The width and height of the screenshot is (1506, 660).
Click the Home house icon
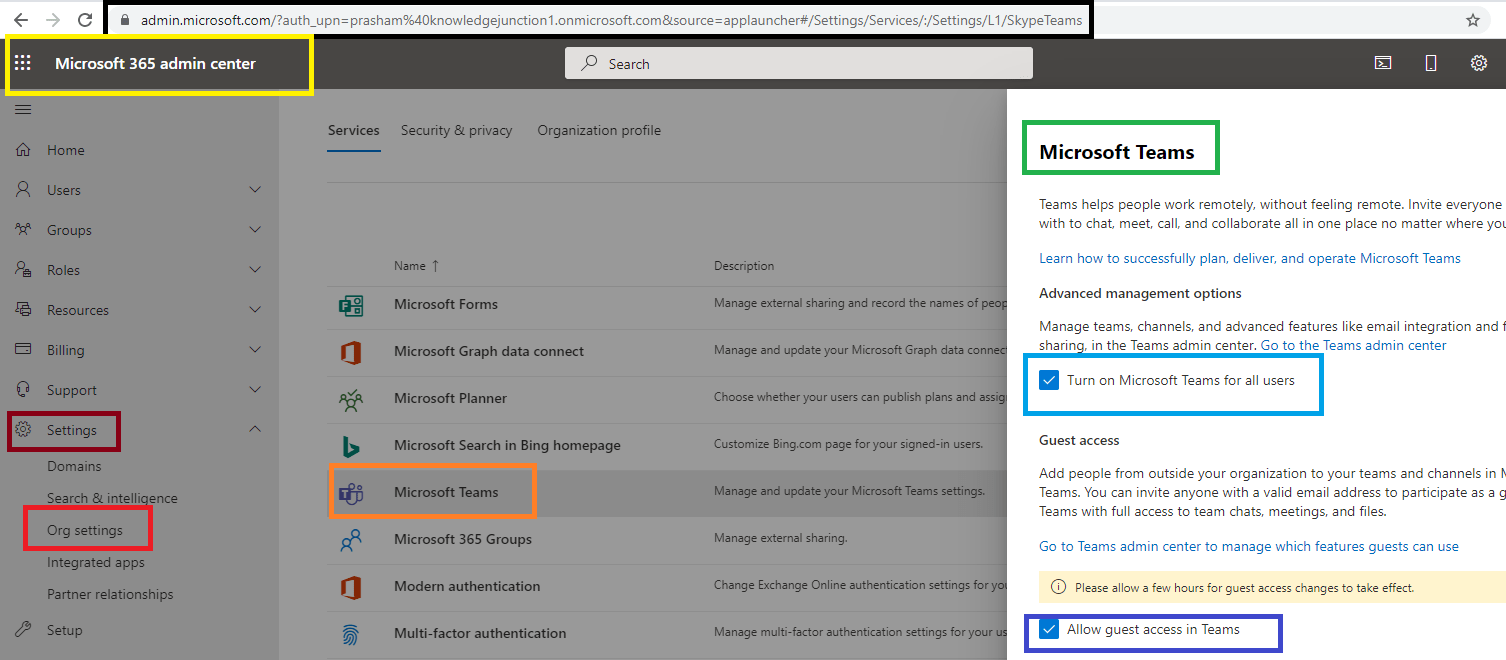click(x=23, y=150)
